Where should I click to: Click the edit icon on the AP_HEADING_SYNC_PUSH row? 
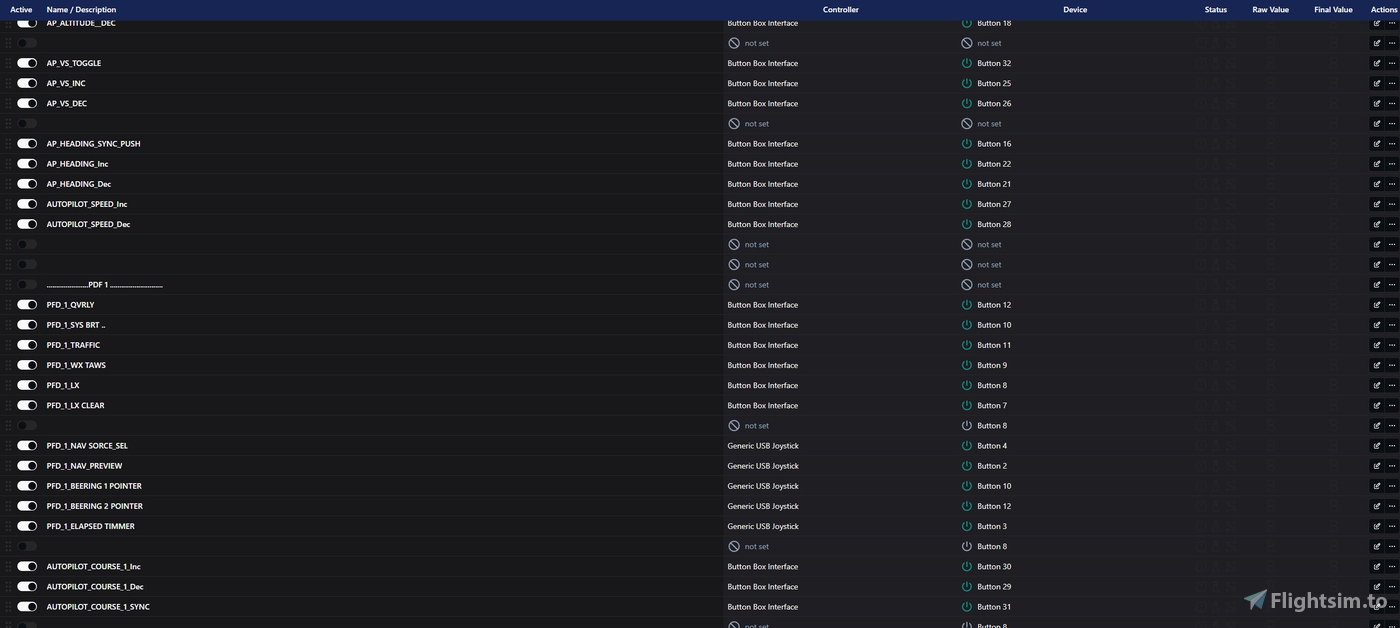point(1376,144)
